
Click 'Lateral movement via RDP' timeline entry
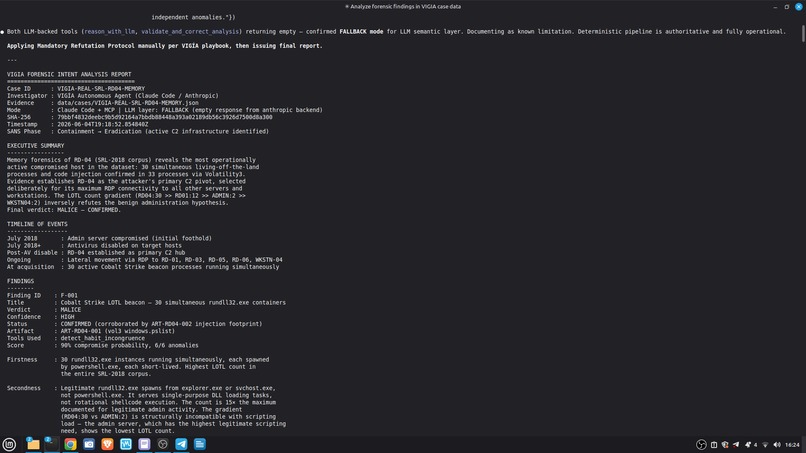pyautogui.click(x=175, y=260)
